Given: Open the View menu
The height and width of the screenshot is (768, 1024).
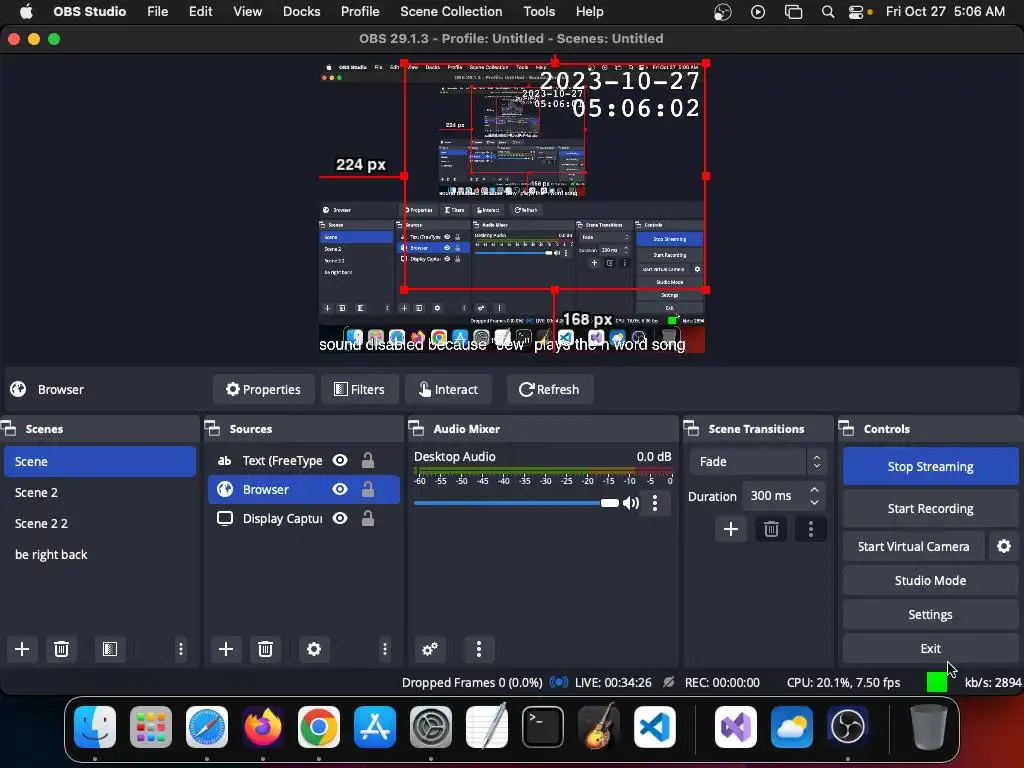Looking at the screenshot, I should [x=248, y=12].
